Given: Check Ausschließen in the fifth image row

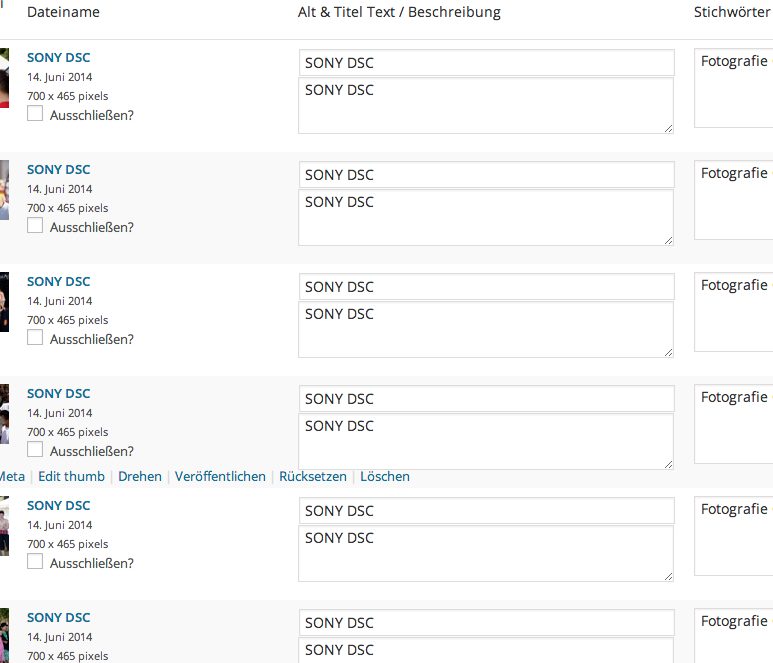Looking at the screenshot, I should point(35,562).
